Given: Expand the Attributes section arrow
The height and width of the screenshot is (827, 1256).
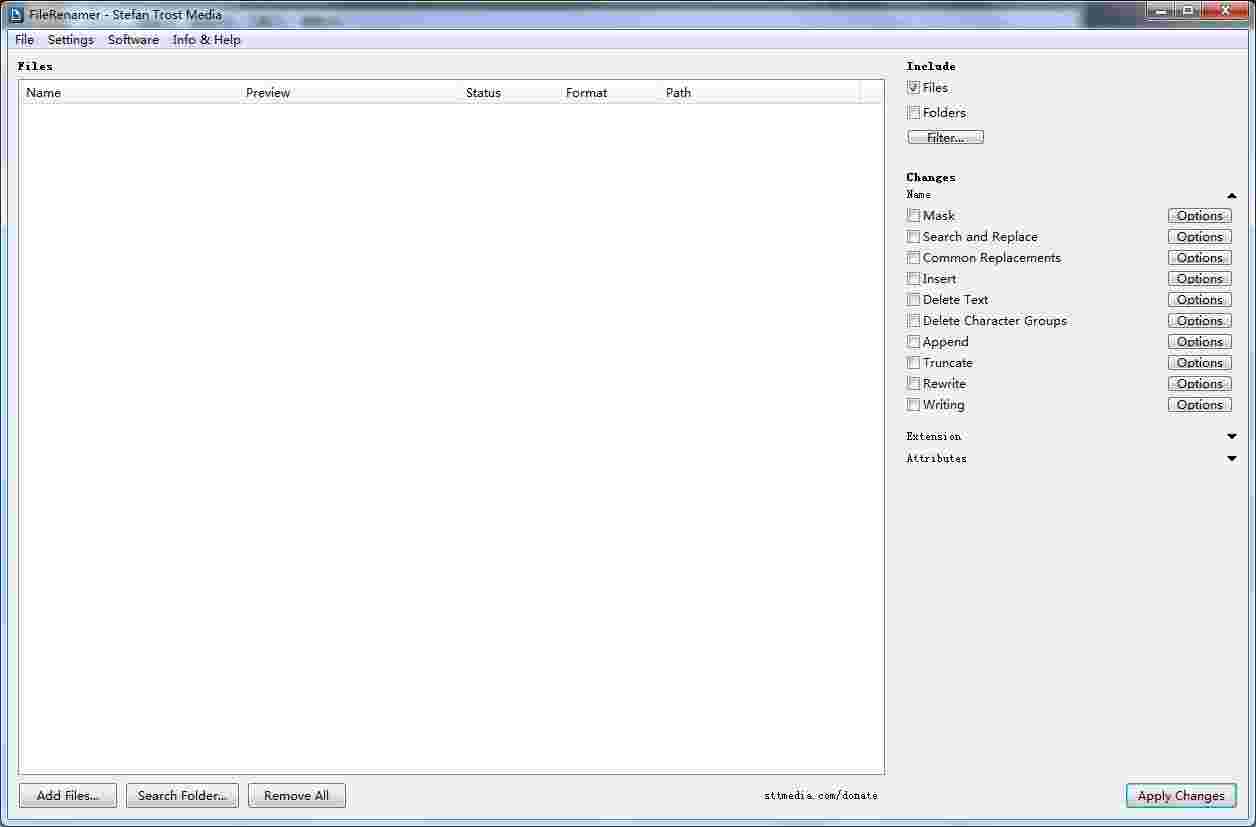Looking at the screenshot, I should [x=1231, y=459].
